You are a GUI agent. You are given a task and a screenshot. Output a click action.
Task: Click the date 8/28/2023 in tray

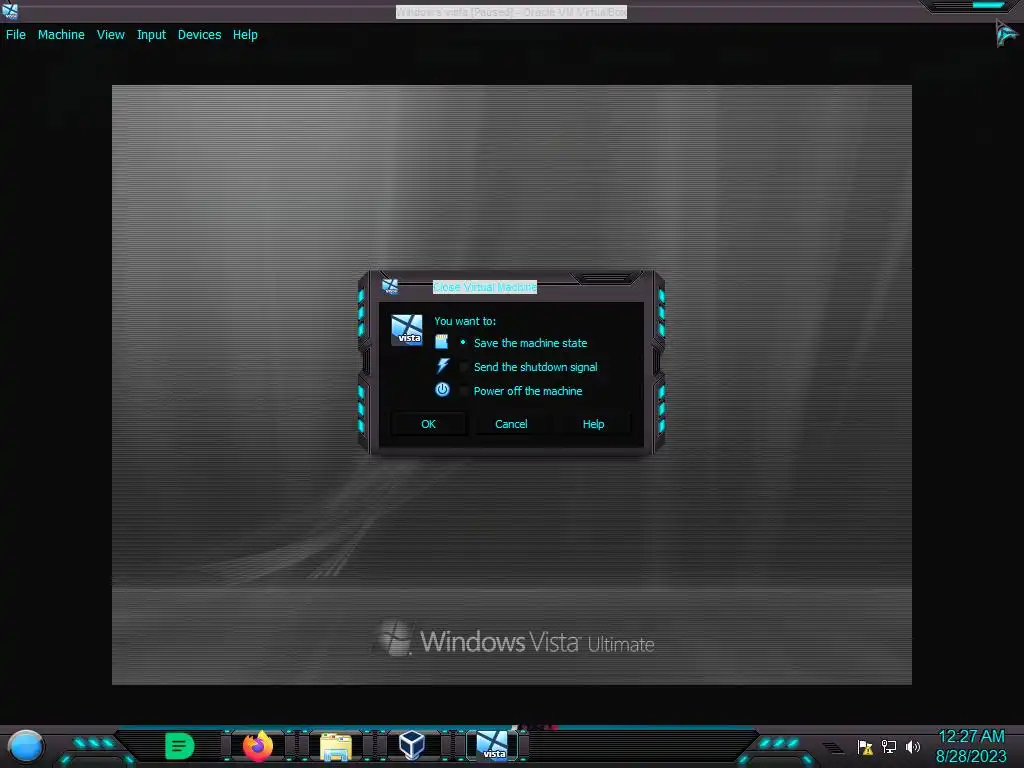[x=971, y=756]
